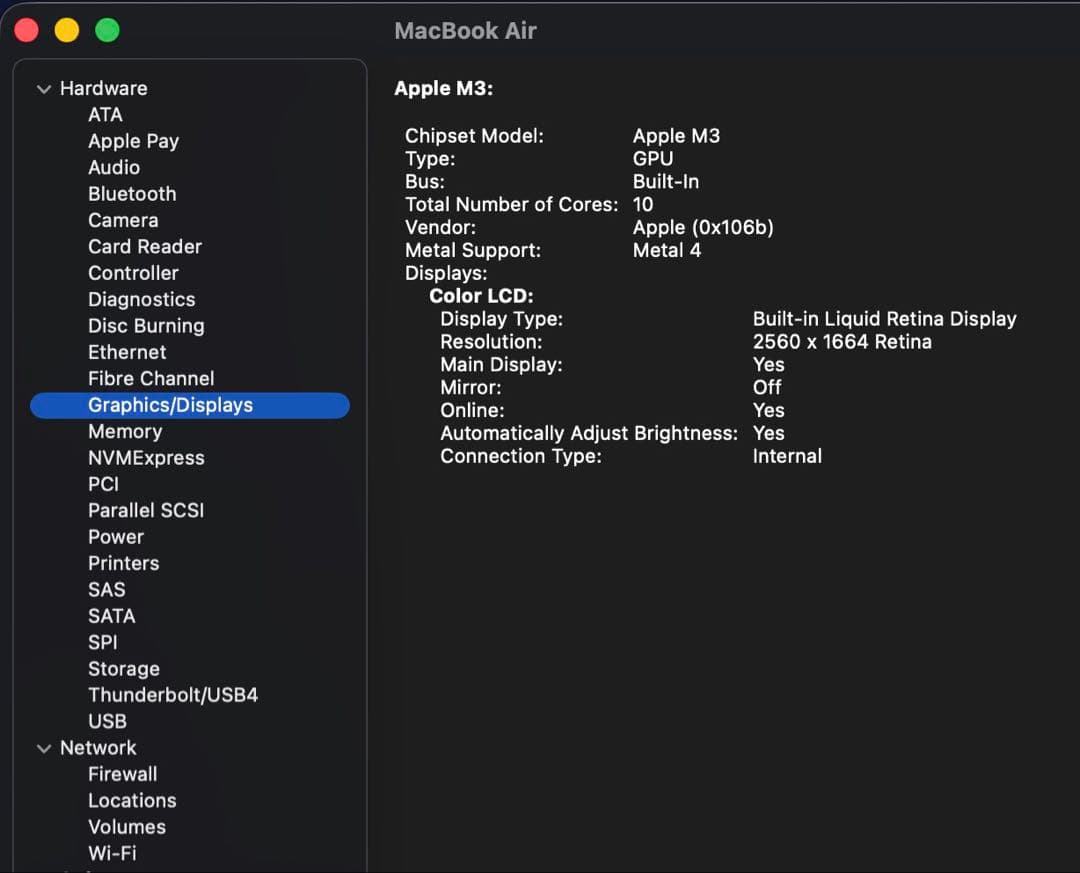The height and width of the screenshot is (873, 1080).
Task: Open Firewall network details
Action: [123, 774]
